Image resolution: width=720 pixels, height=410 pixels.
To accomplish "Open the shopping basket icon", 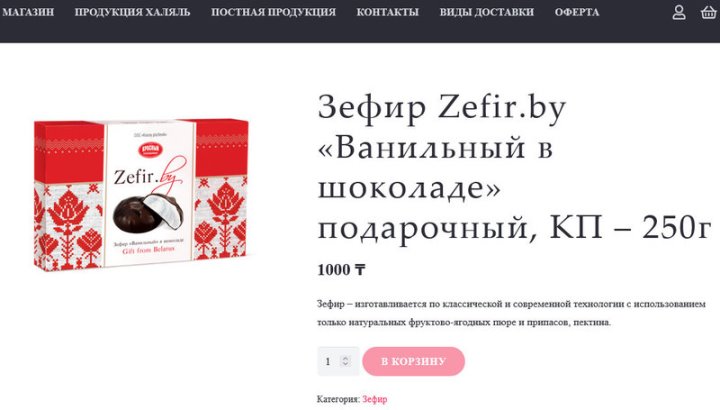I will coord(709,12).
